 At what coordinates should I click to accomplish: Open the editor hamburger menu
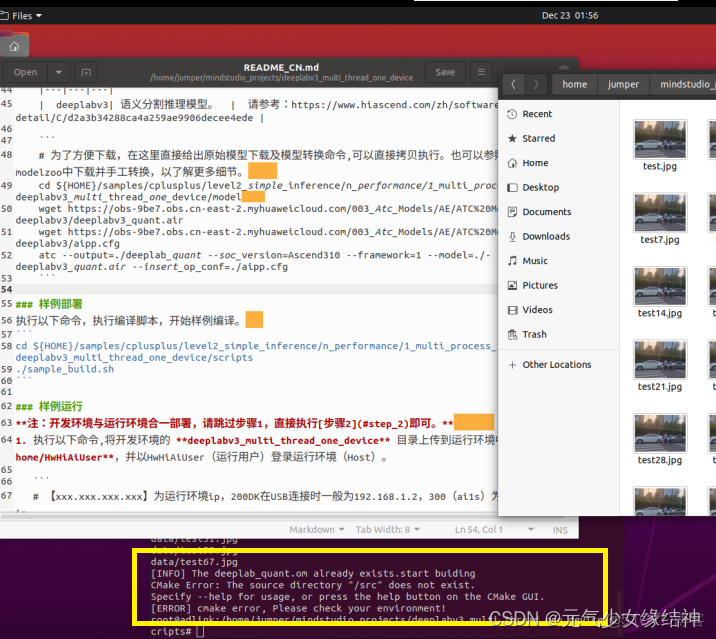click(x=481, y=72)
